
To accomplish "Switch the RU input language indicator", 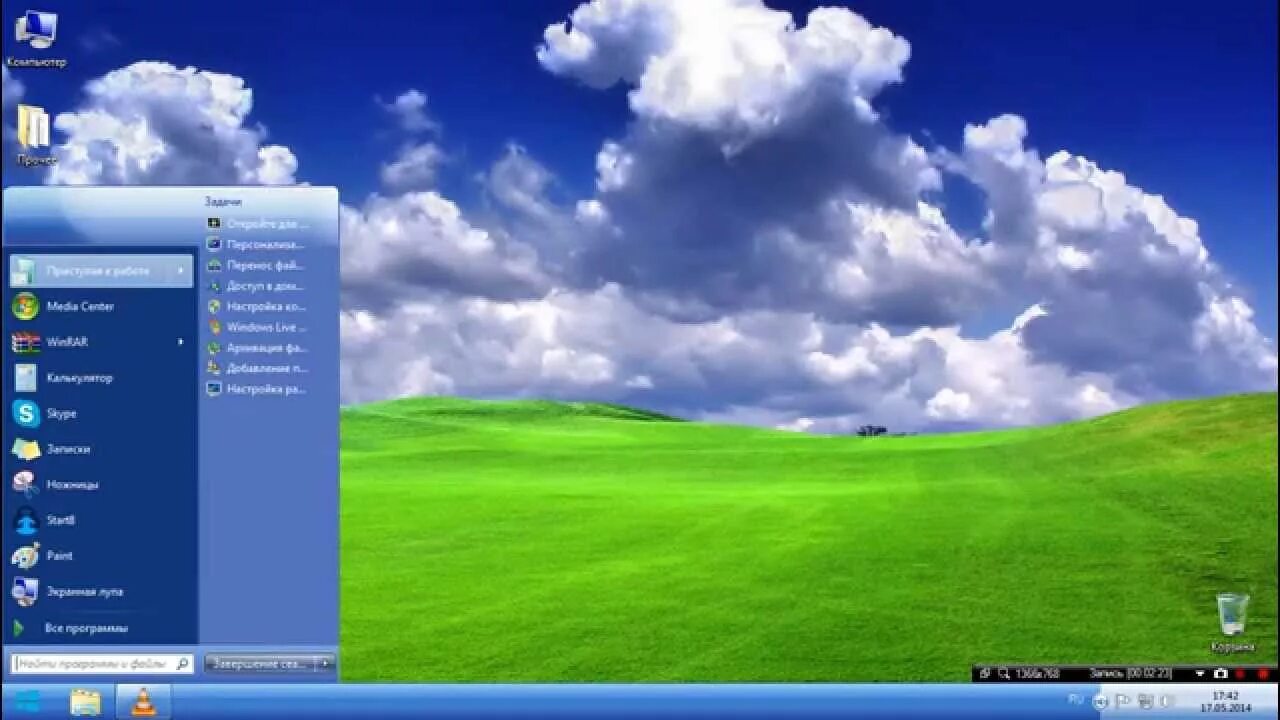I will (1076, 699).
